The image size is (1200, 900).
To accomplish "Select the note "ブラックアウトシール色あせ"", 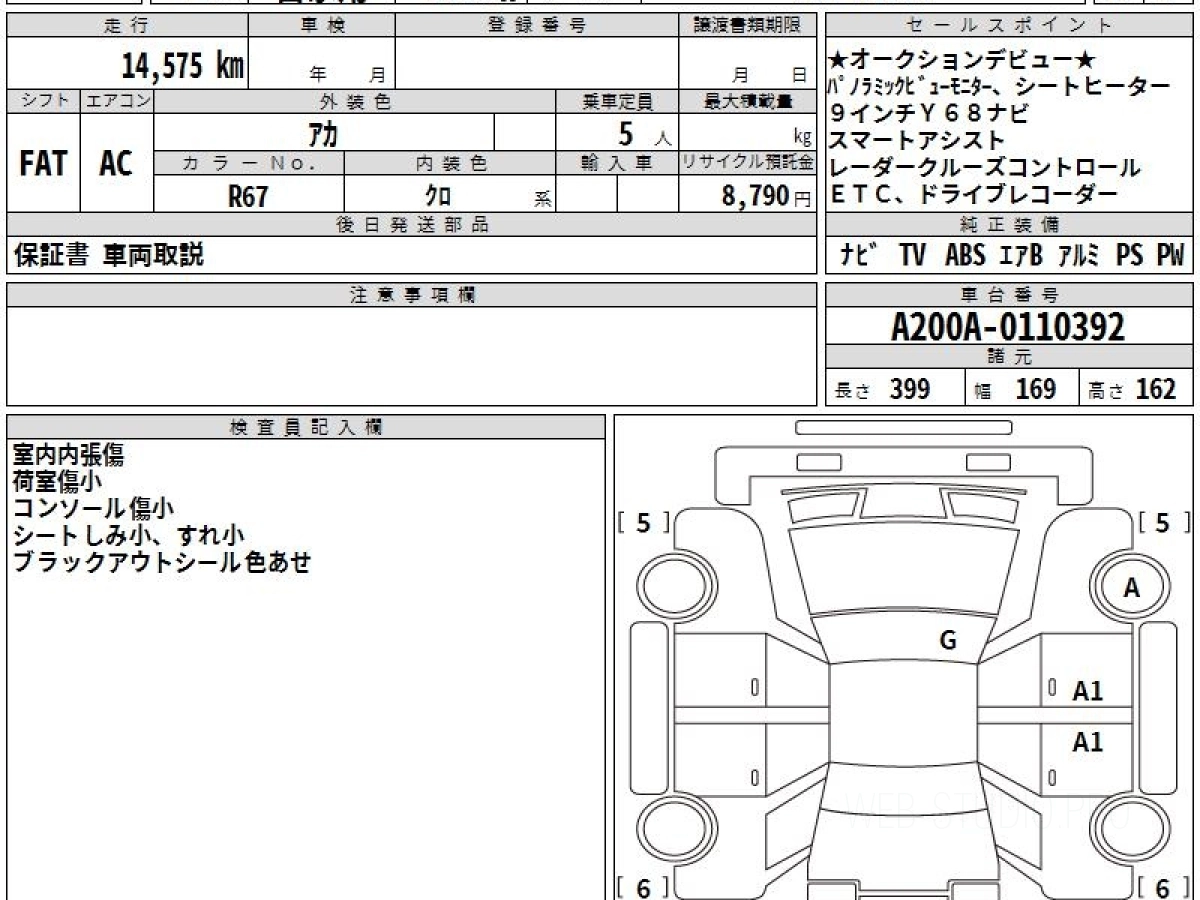I will (x=162, y=562).
